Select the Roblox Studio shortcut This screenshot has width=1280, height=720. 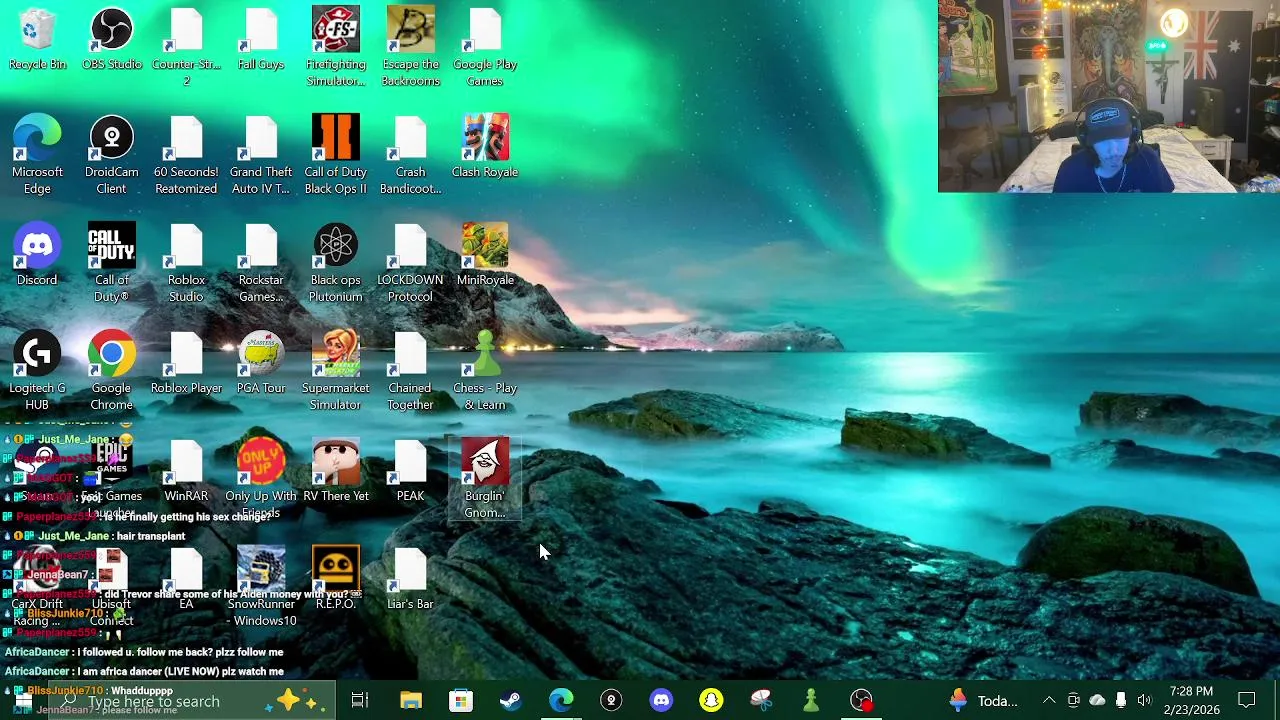[x=186, y=263]
